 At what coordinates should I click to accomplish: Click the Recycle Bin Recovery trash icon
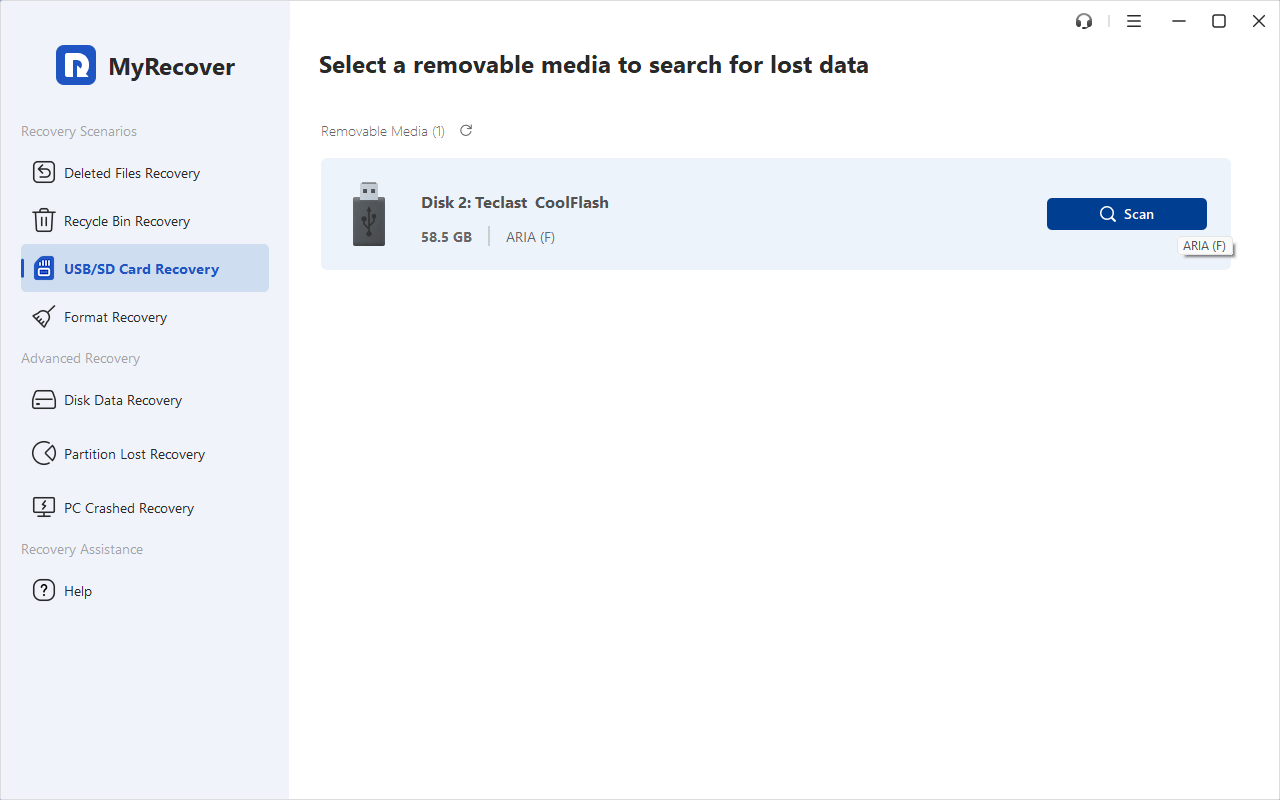coord(44,221)
